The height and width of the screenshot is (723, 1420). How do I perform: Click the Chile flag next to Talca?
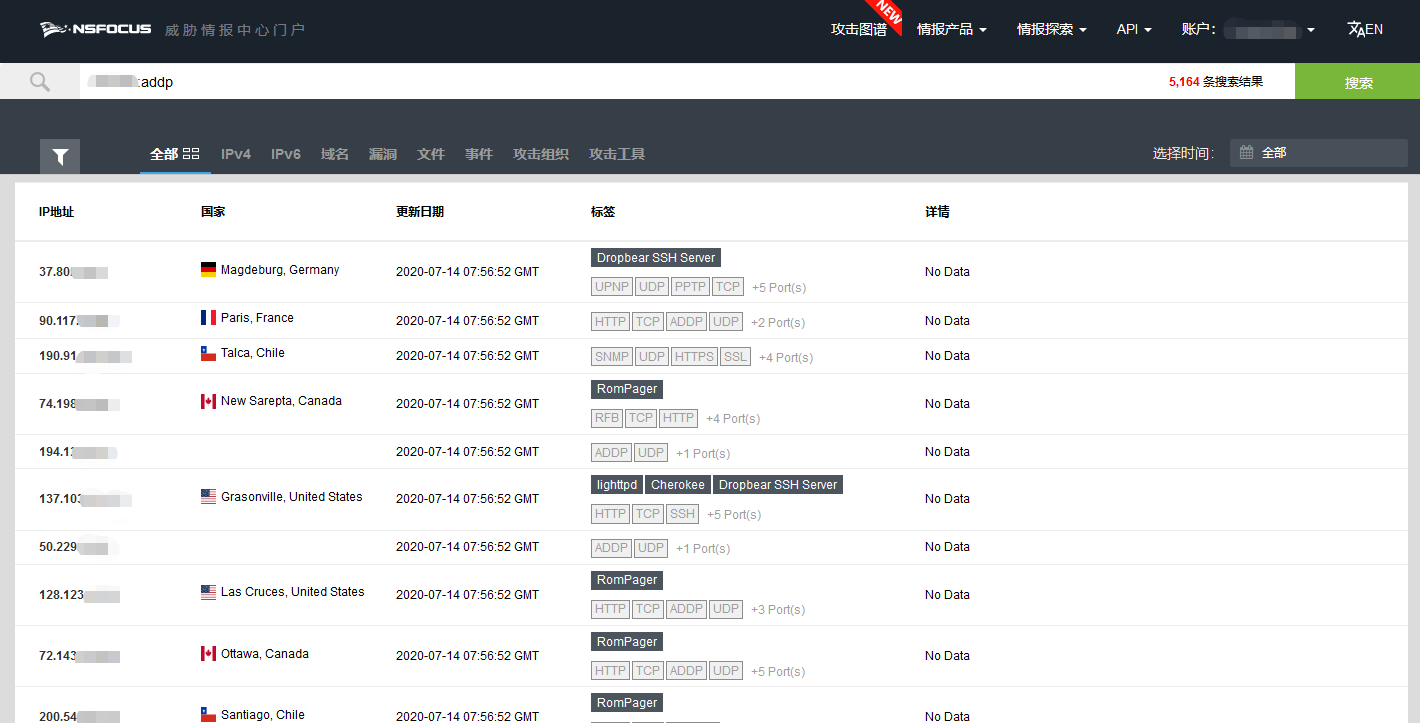(x=208, y=353)
